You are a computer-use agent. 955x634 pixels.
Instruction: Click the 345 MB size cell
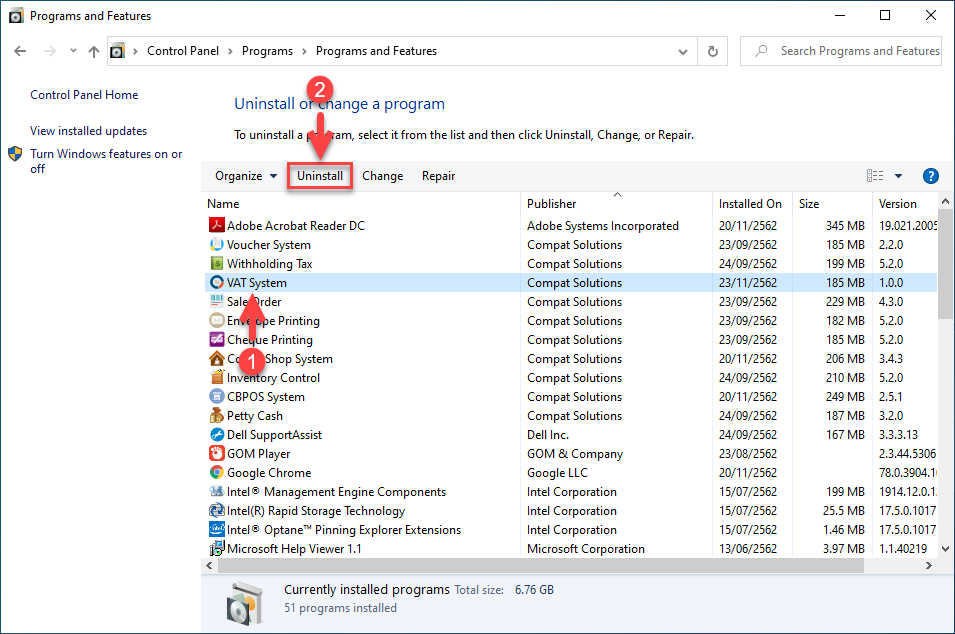click(x=845, y=226)
